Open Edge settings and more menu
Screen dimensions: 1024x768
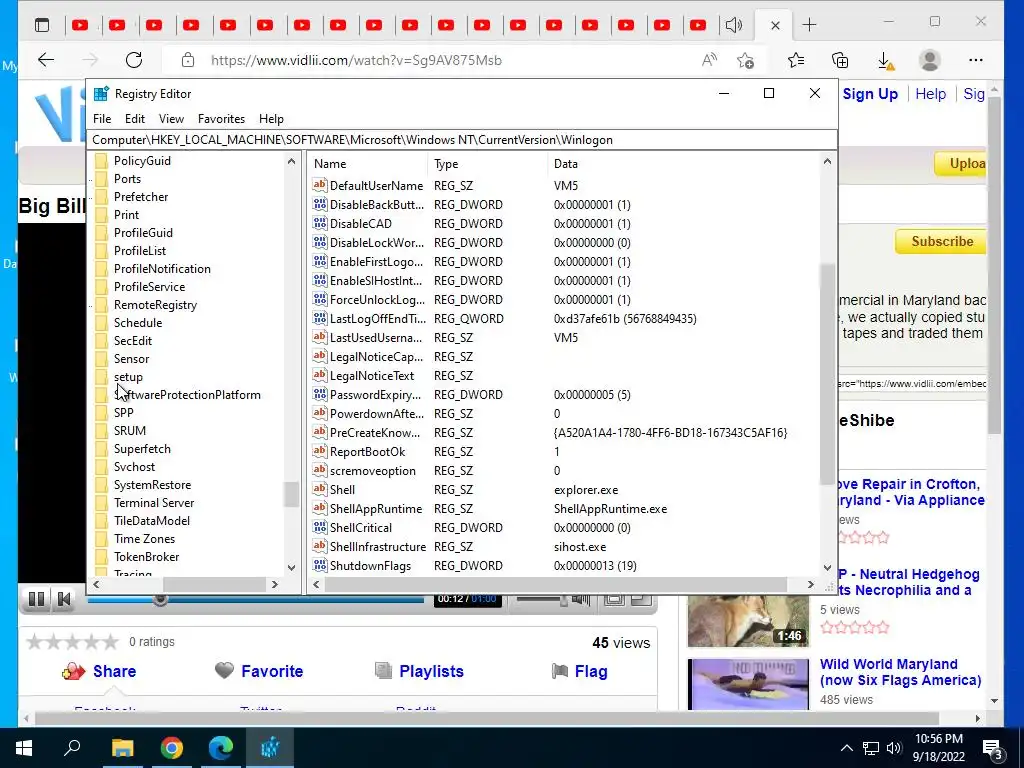pos(976,60)
